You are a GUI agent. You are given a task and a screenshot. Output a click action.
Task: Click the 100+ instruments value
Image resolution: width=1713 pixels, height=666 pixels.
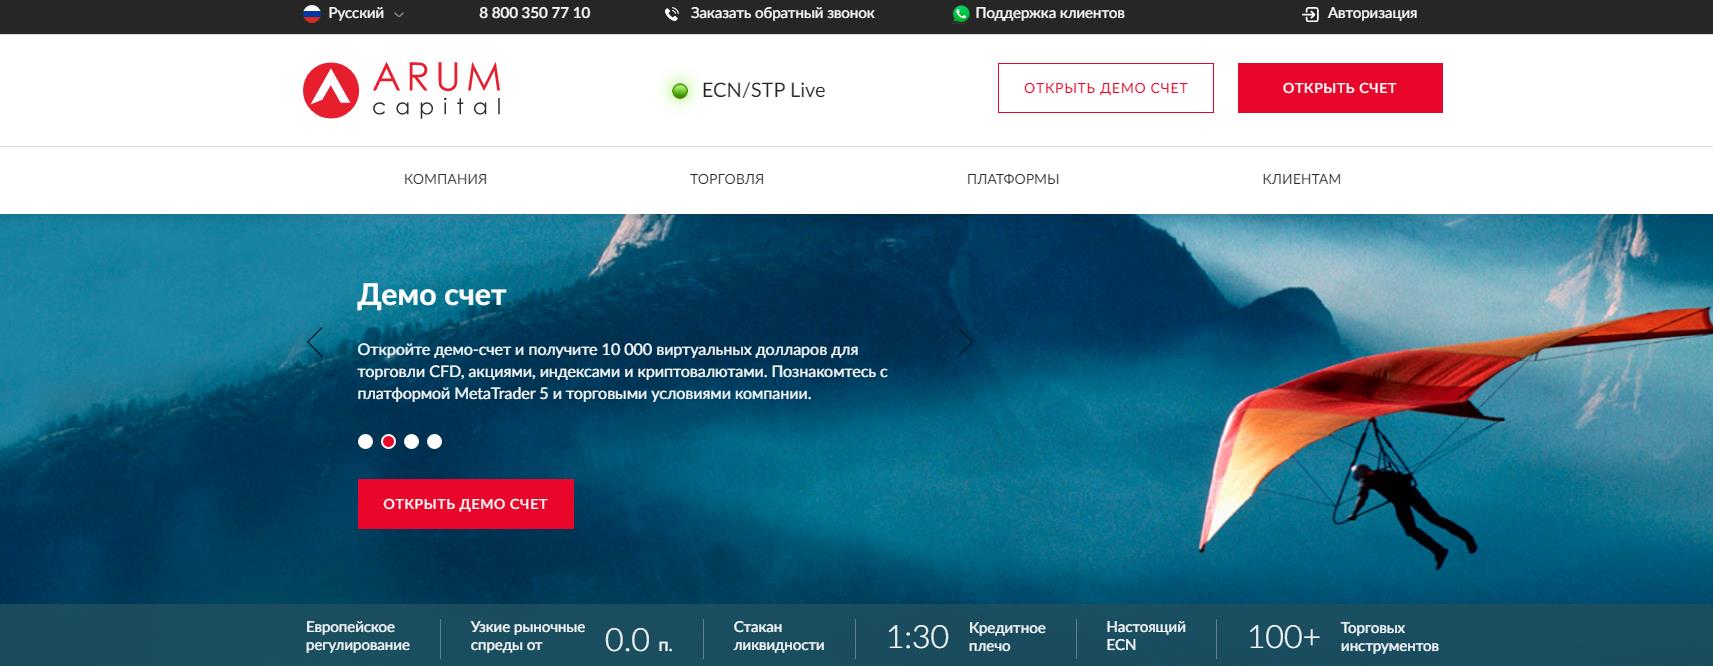pyautogui.click(x=1284, y=637)
